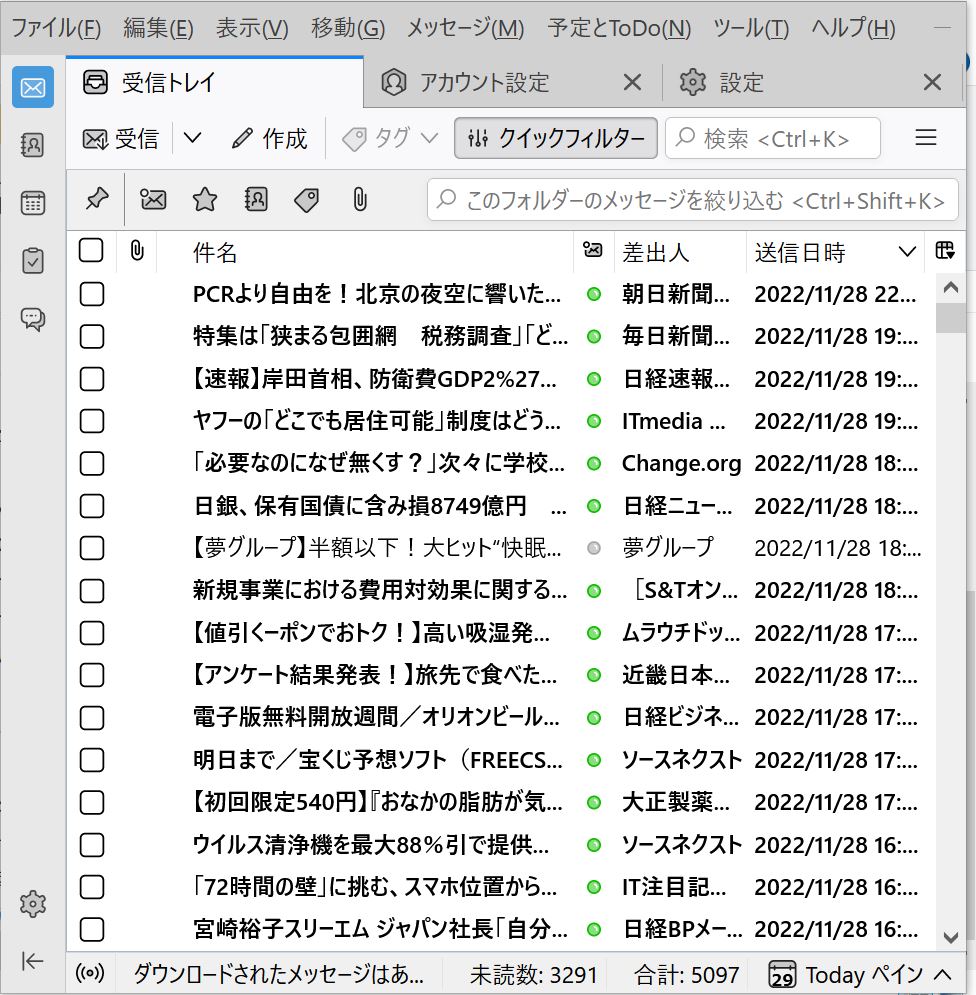Click the message list scrollbar thumb
Screen dimensions: 976x995
[x=951, y=317]
